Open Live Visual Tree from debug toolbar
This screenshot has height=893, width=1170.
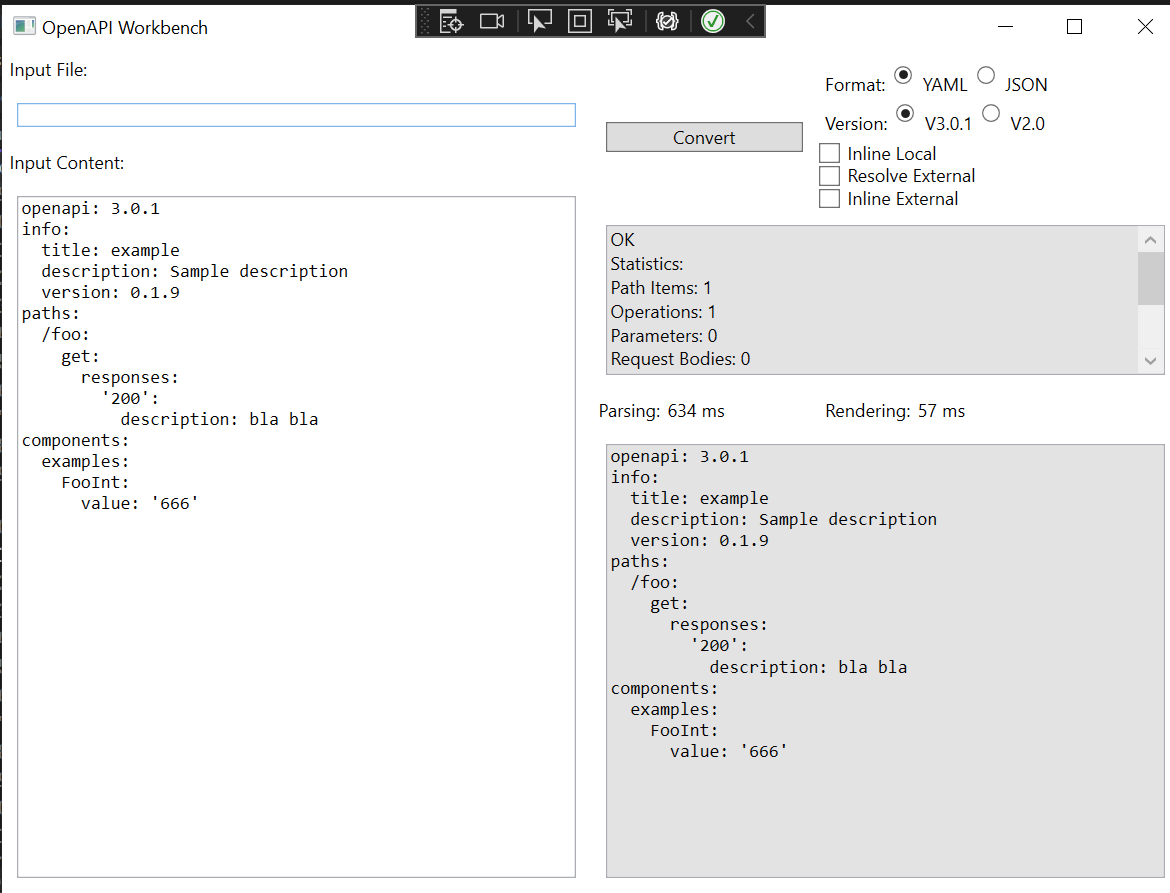[451, 22]
